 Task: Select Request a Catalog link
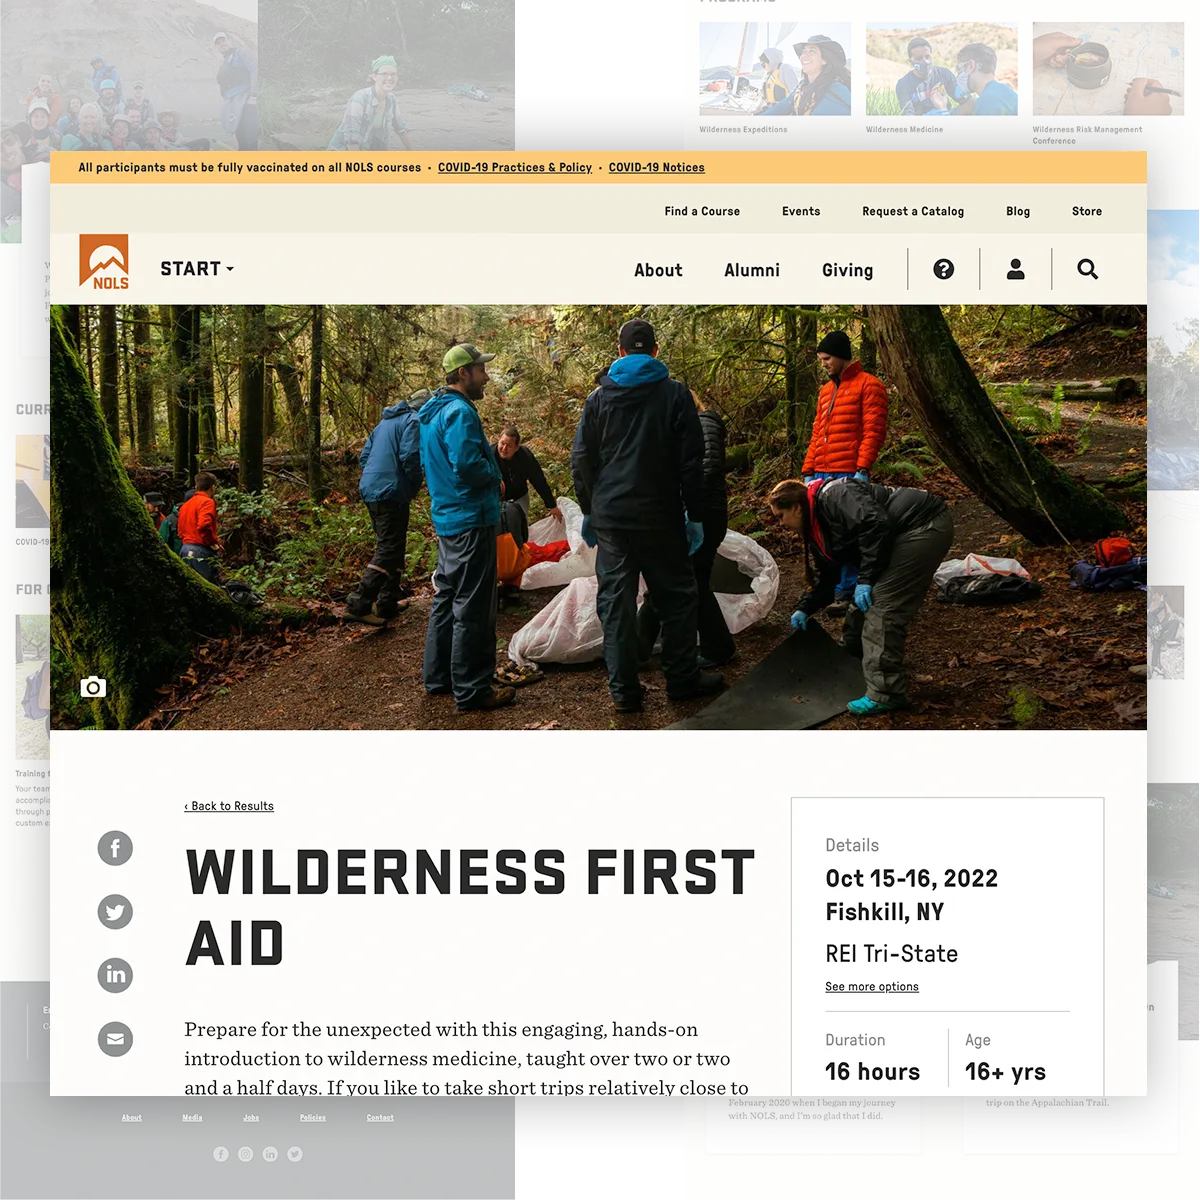(x=913, y=211)
